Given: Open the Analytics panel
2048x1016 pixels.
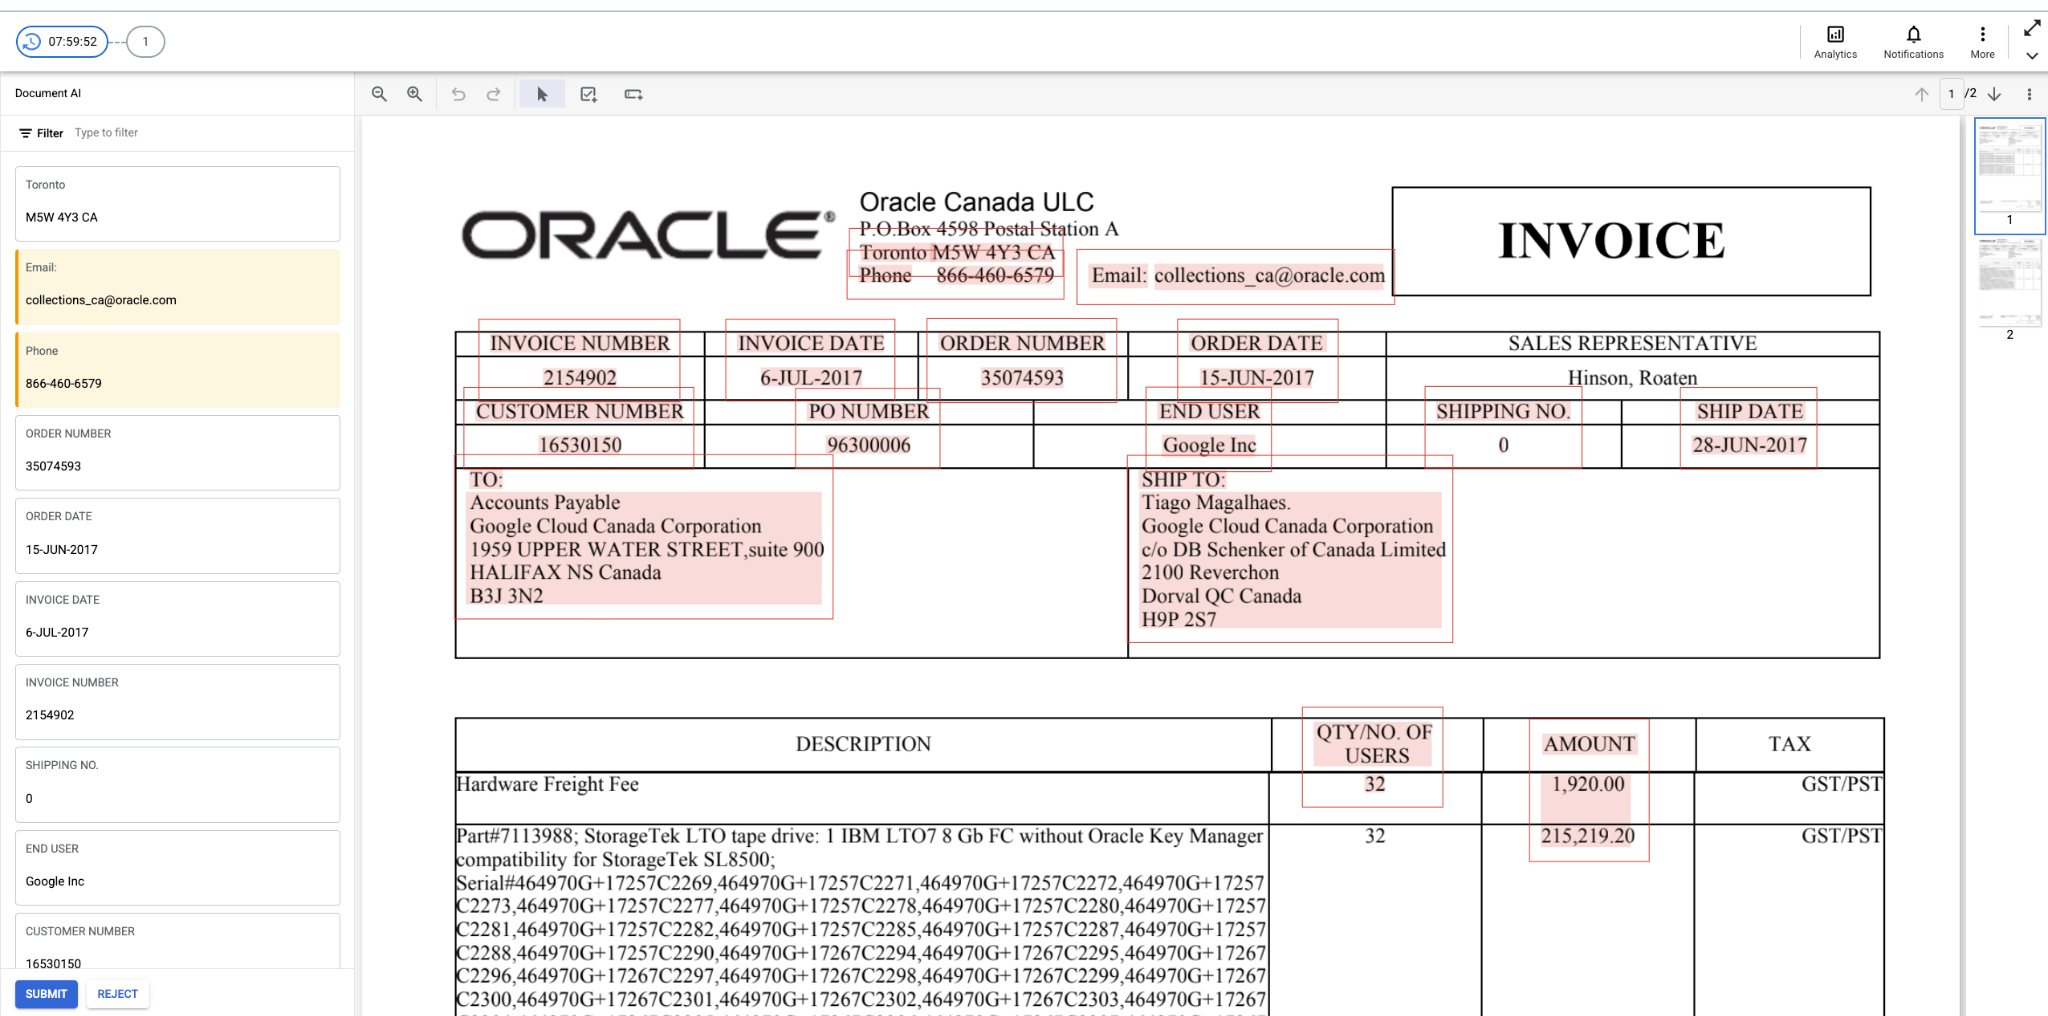Looking at the screenshot, I should pyautogui.click(x=1835, y=42).
